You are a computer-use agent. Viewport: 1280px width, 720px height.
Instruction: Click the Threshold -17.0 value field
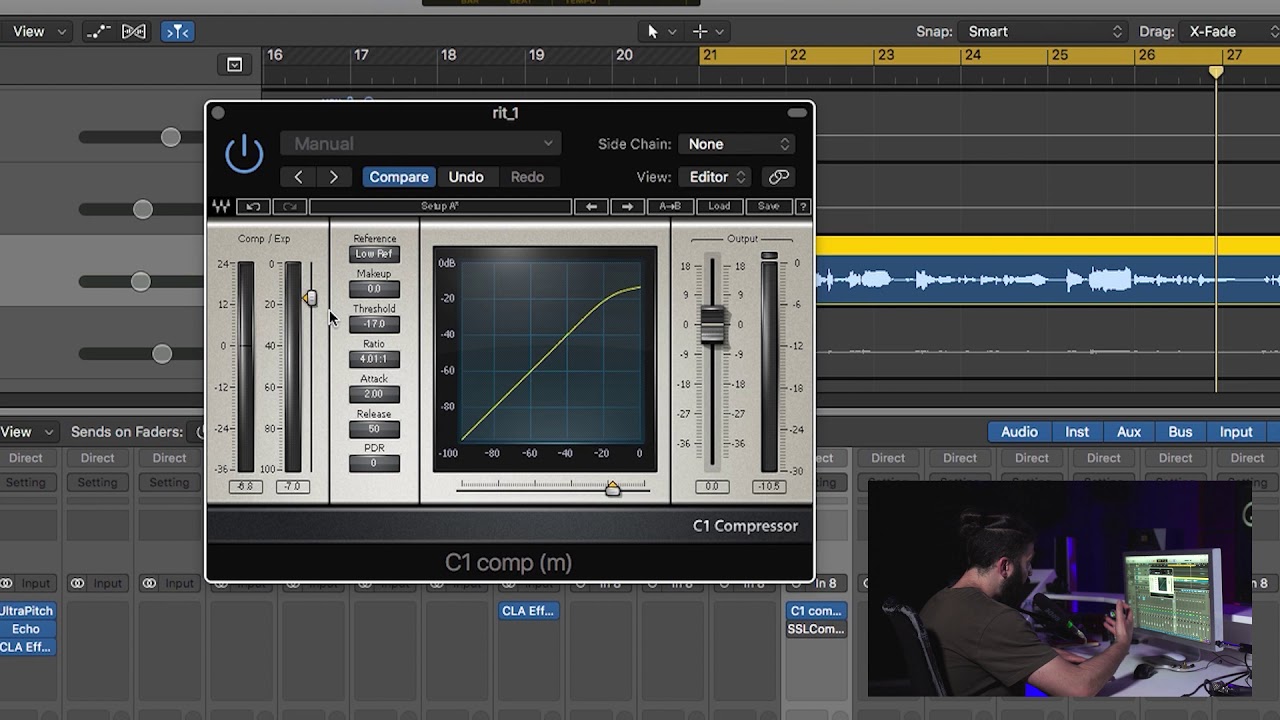374,324
